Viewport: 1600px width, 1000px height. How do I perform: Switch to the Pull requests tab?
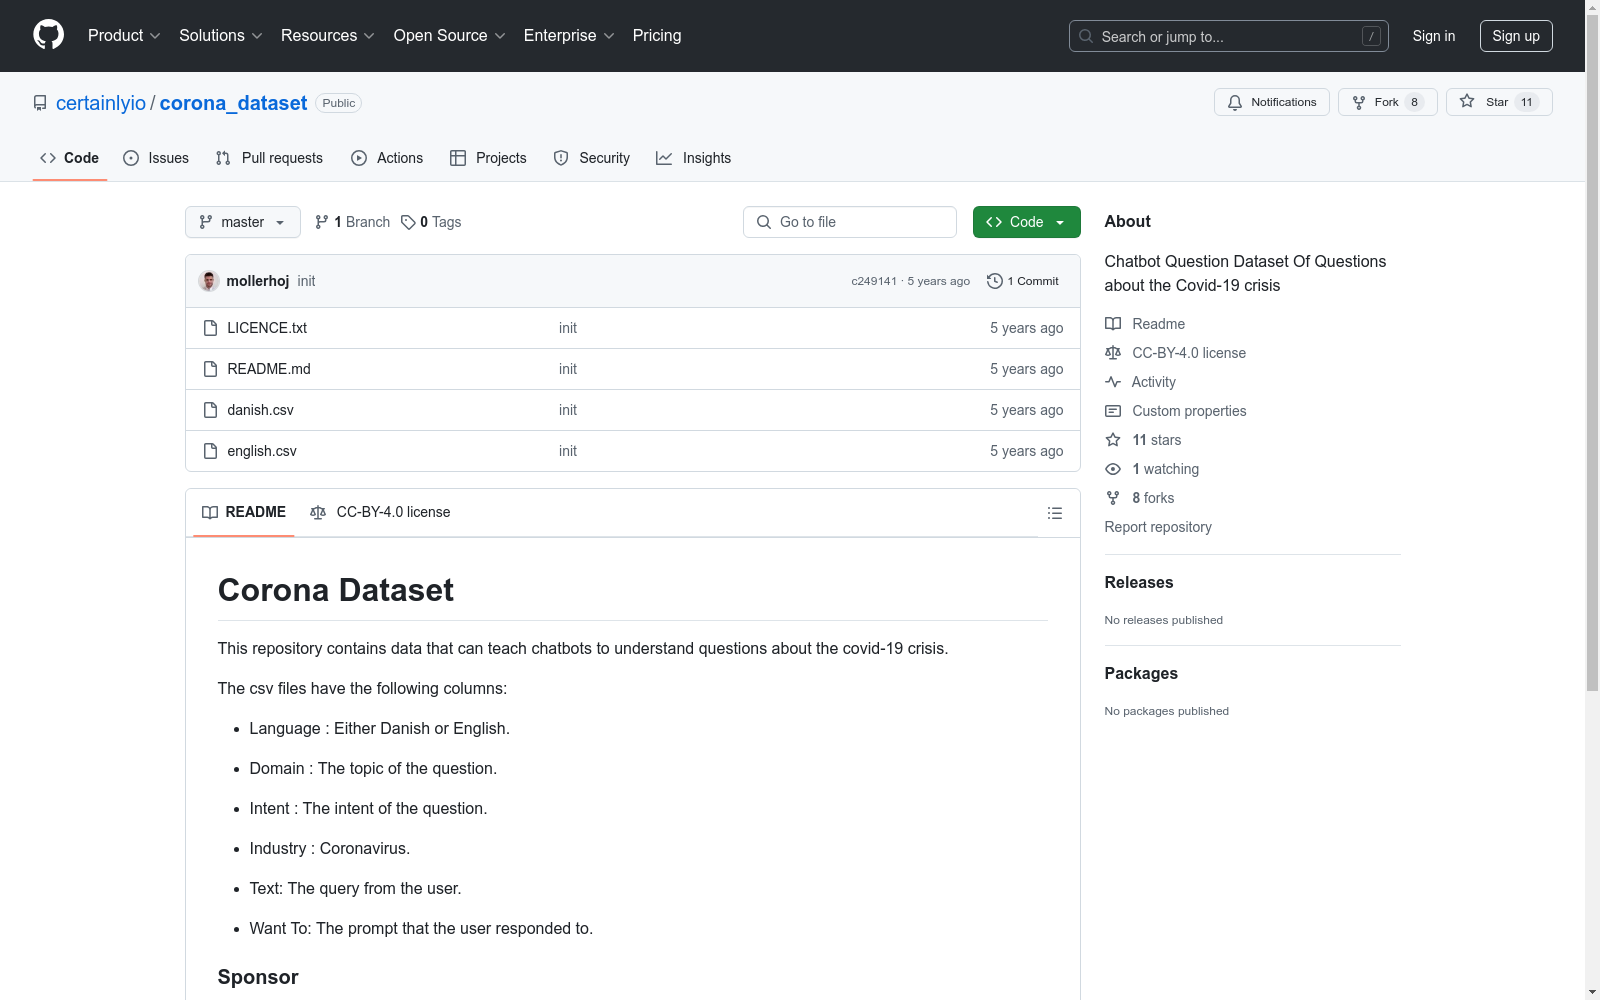[269, 158]
